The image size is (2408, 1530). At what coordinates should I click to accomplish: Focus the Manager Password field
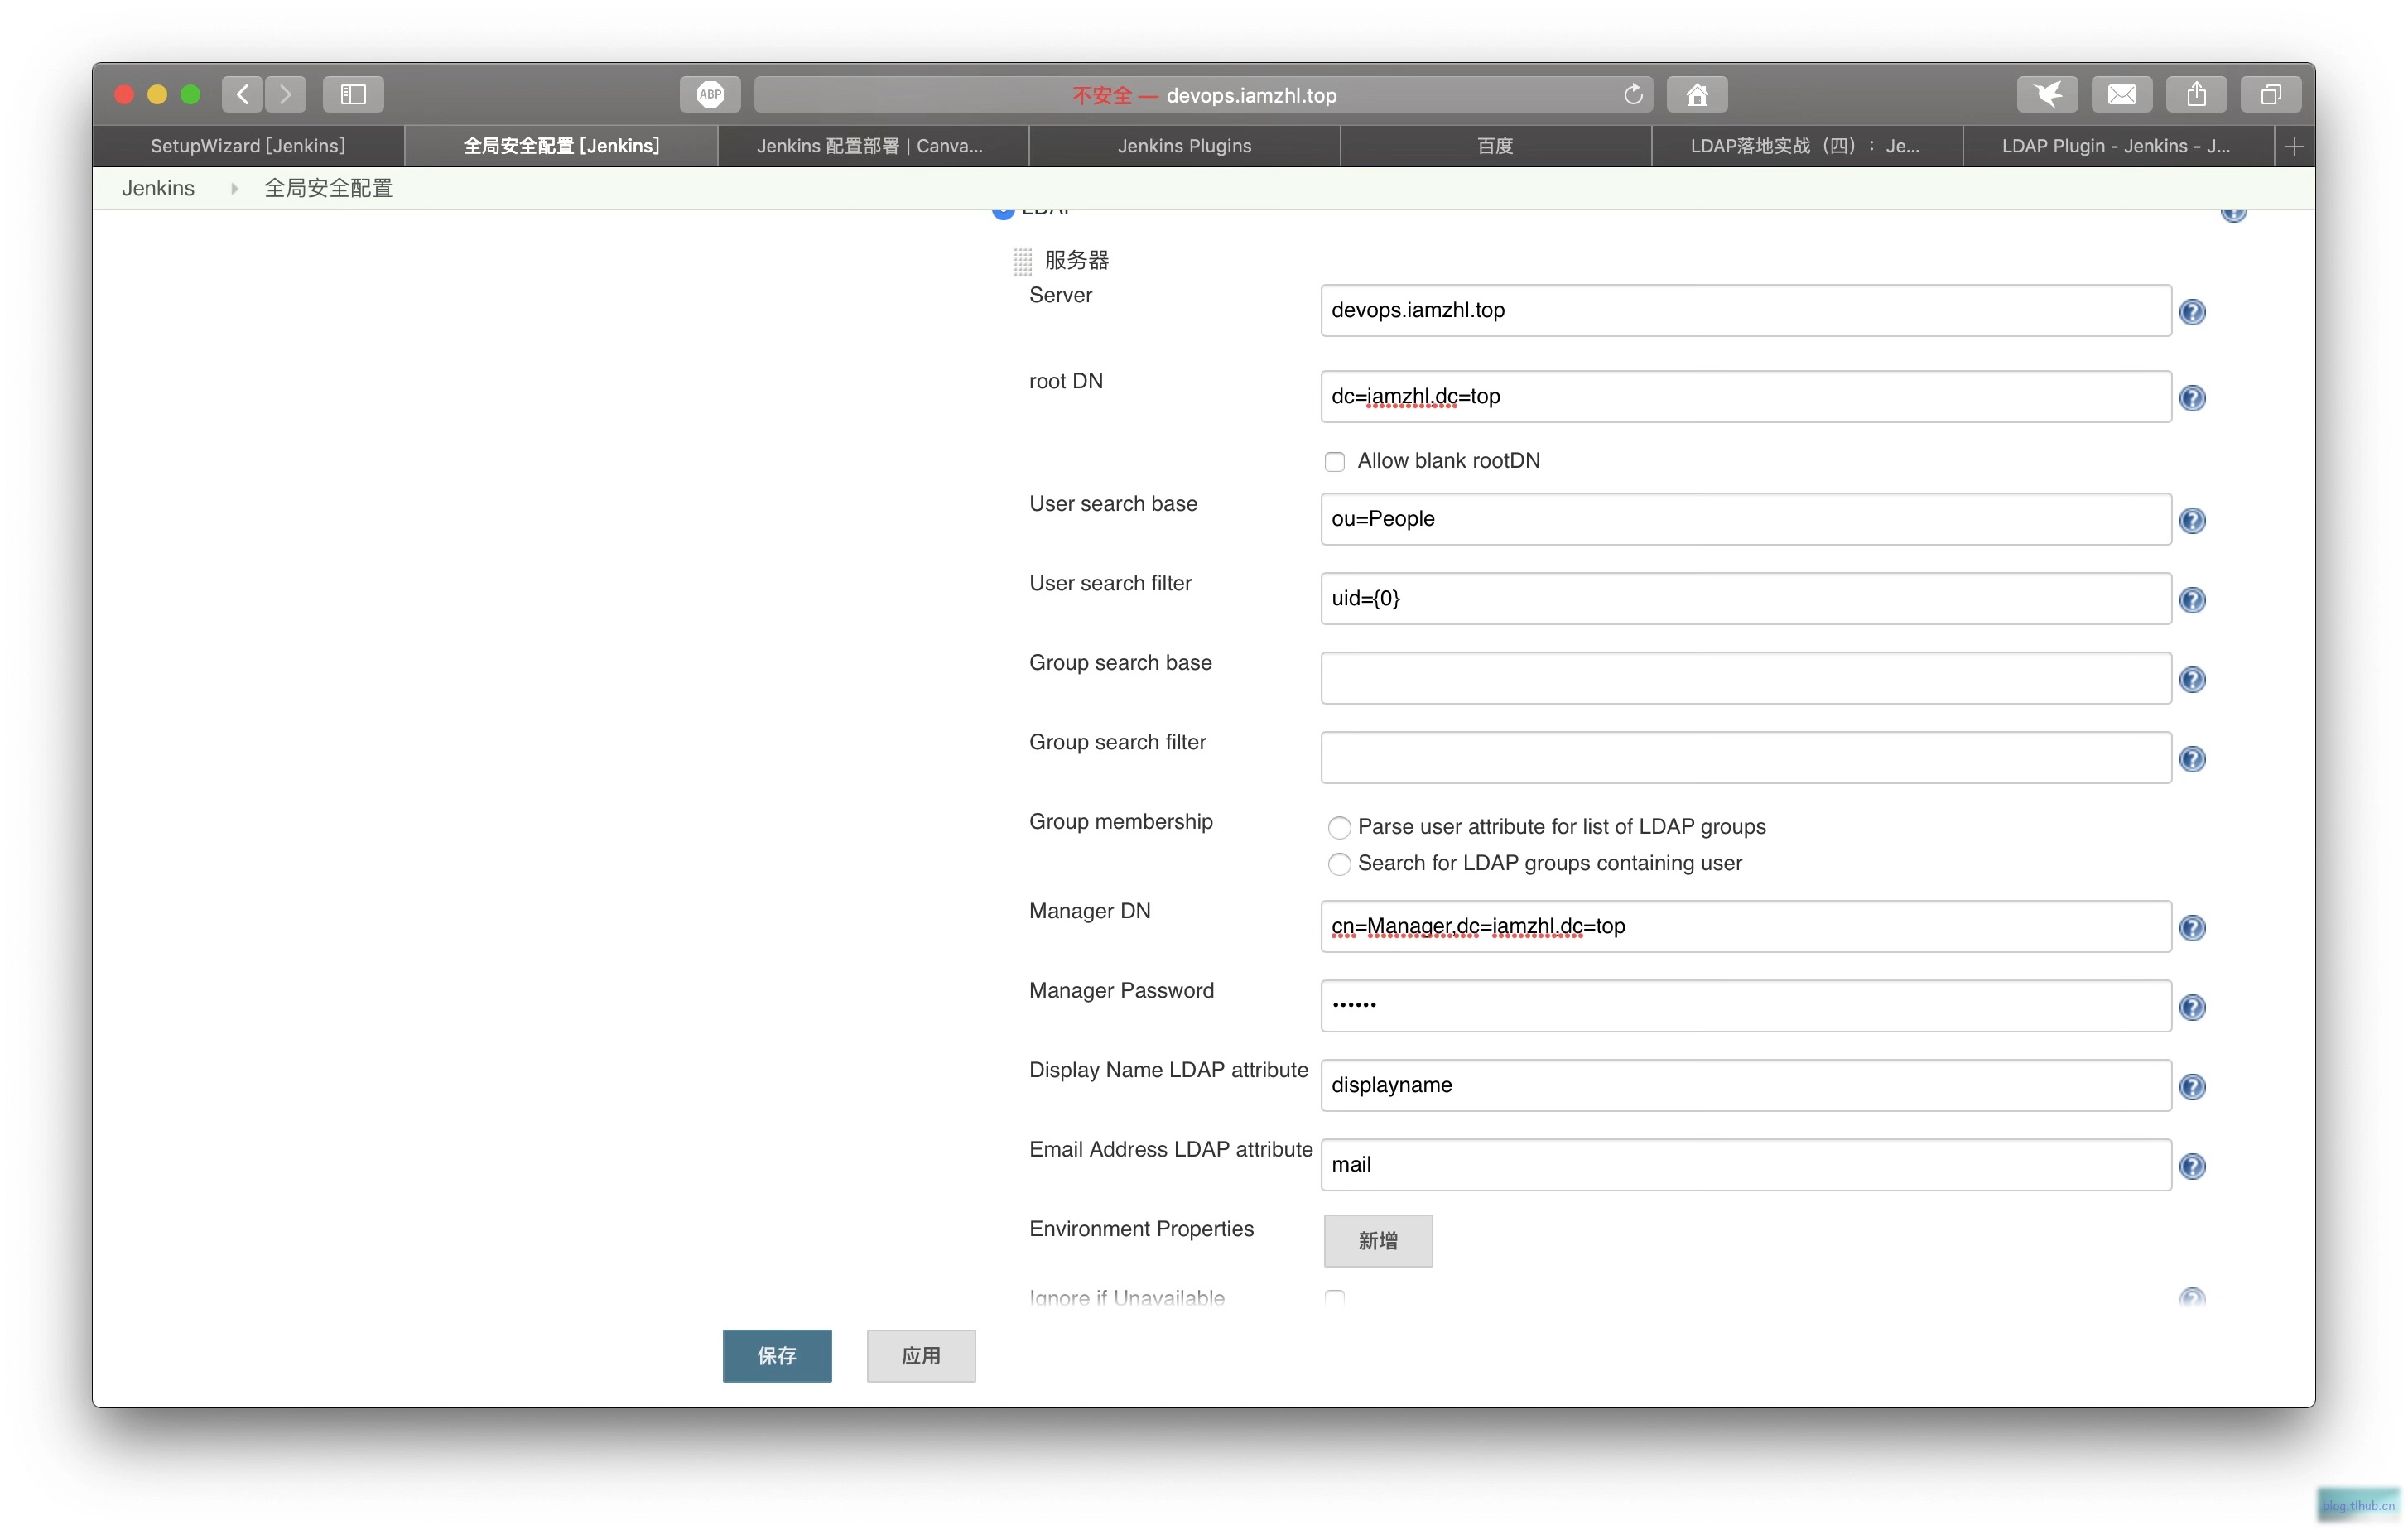tap(1745, 1005)
